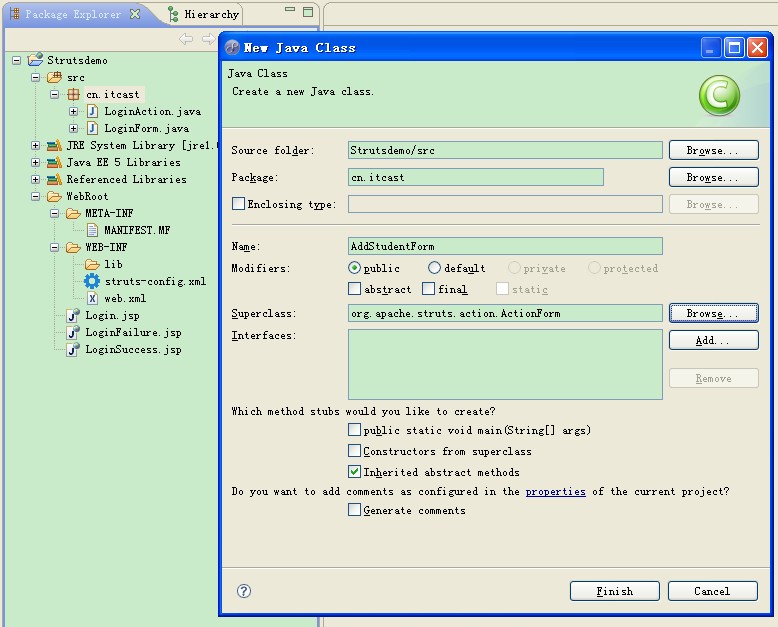The height and width of the screenshot is (627, 778).
Task: Select the default modifier radio button
Action: [434, 268]
